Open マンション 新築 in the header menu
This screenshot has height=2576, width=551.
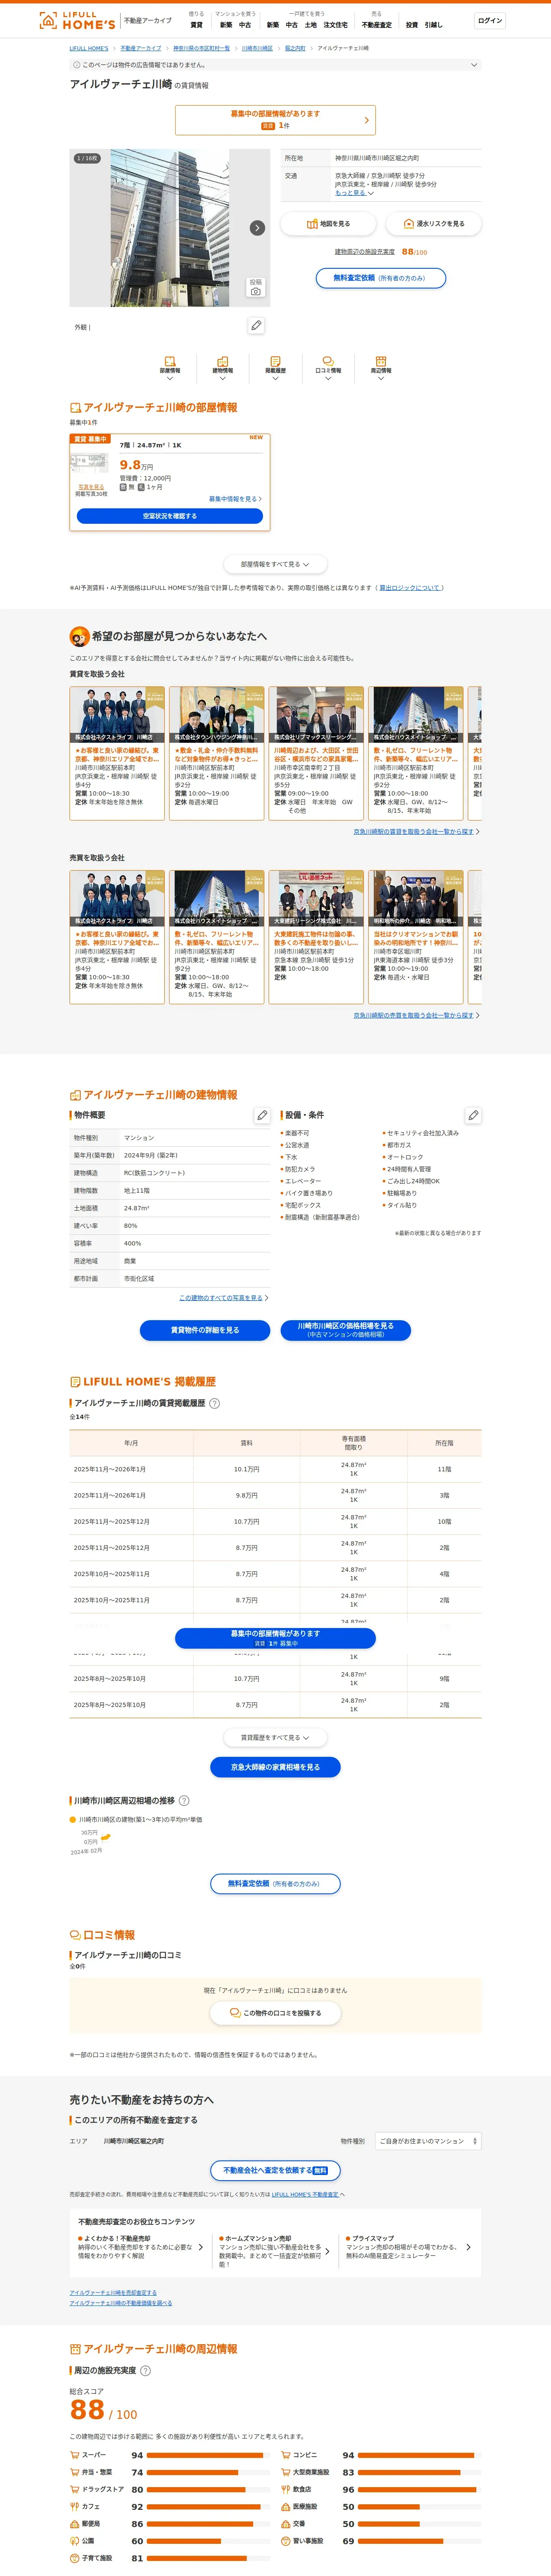coord(226,25)
